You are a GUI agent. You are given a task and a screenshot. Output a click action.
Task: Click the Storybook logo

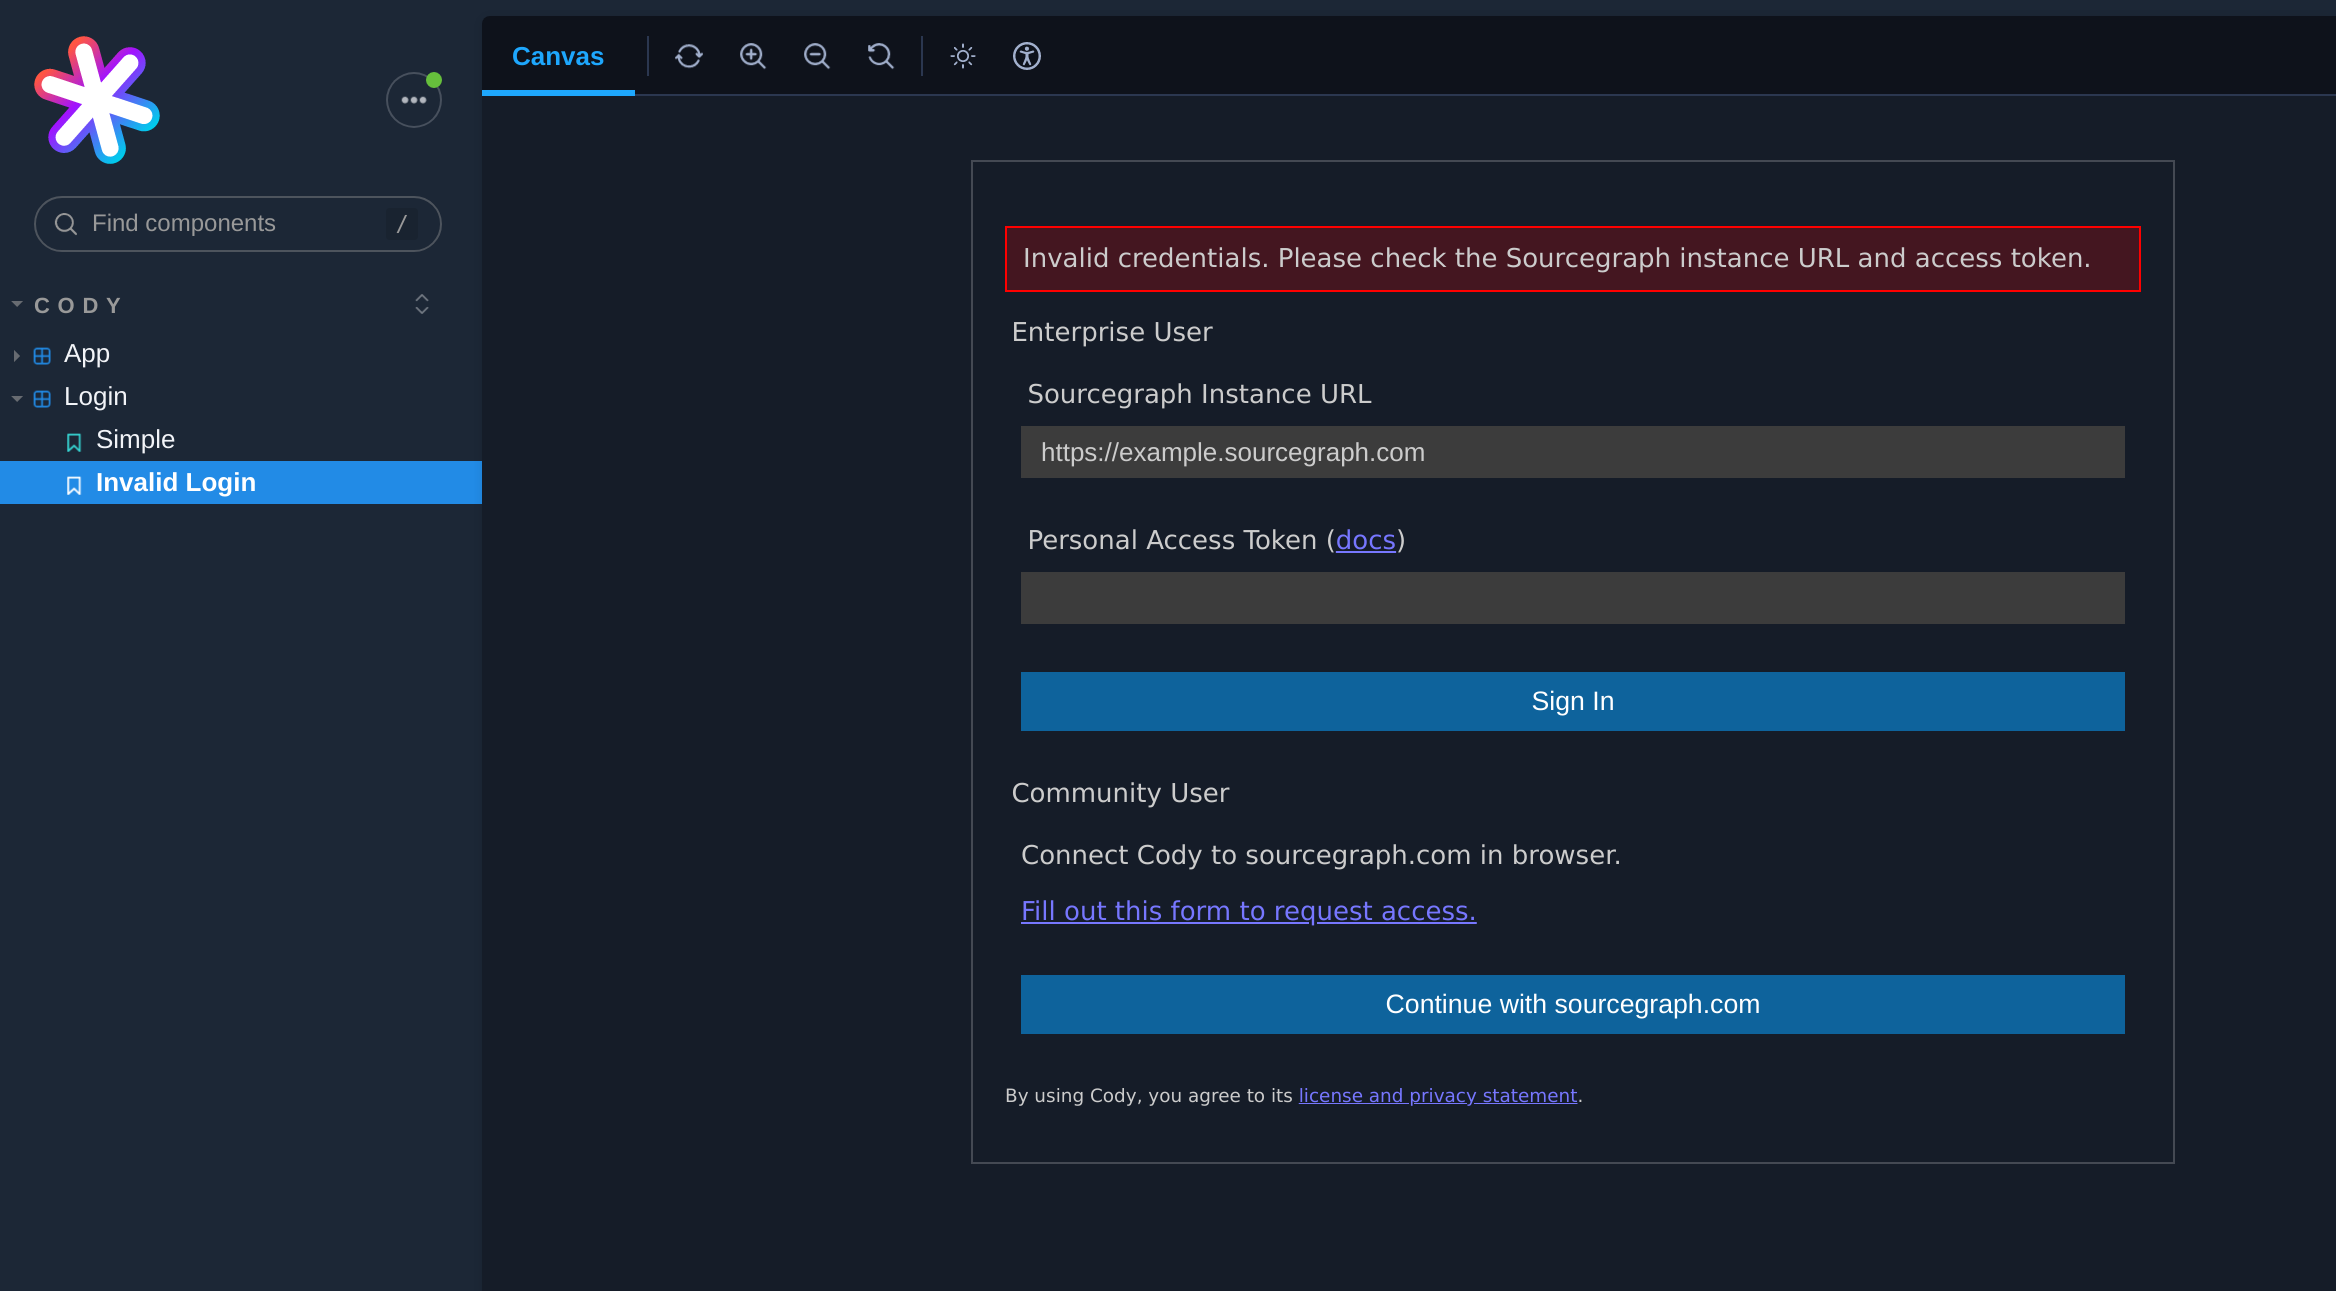pyautogui.click(x=97, y=100)
